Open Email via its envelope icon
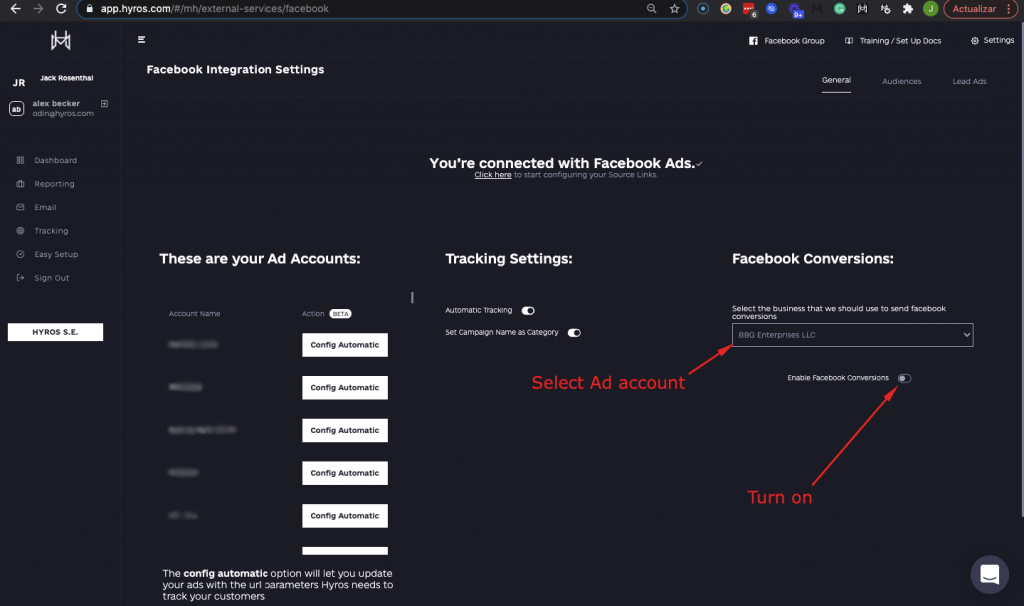Screen dimensions: 1024x606 tap(20, 207)
